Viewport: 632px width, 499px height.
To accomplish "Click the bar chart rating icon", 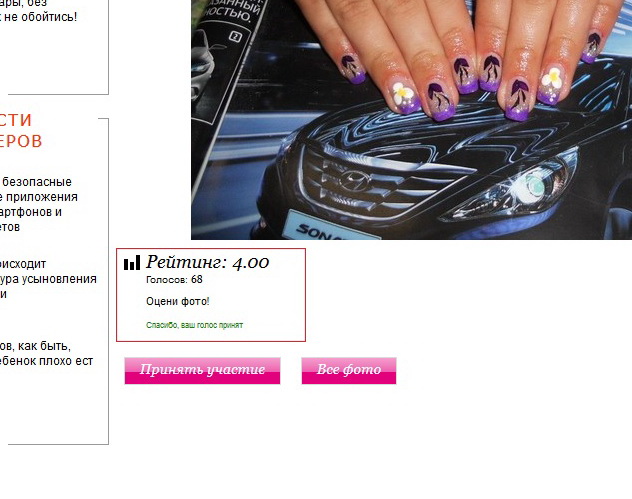I will (x=132, y=262).
